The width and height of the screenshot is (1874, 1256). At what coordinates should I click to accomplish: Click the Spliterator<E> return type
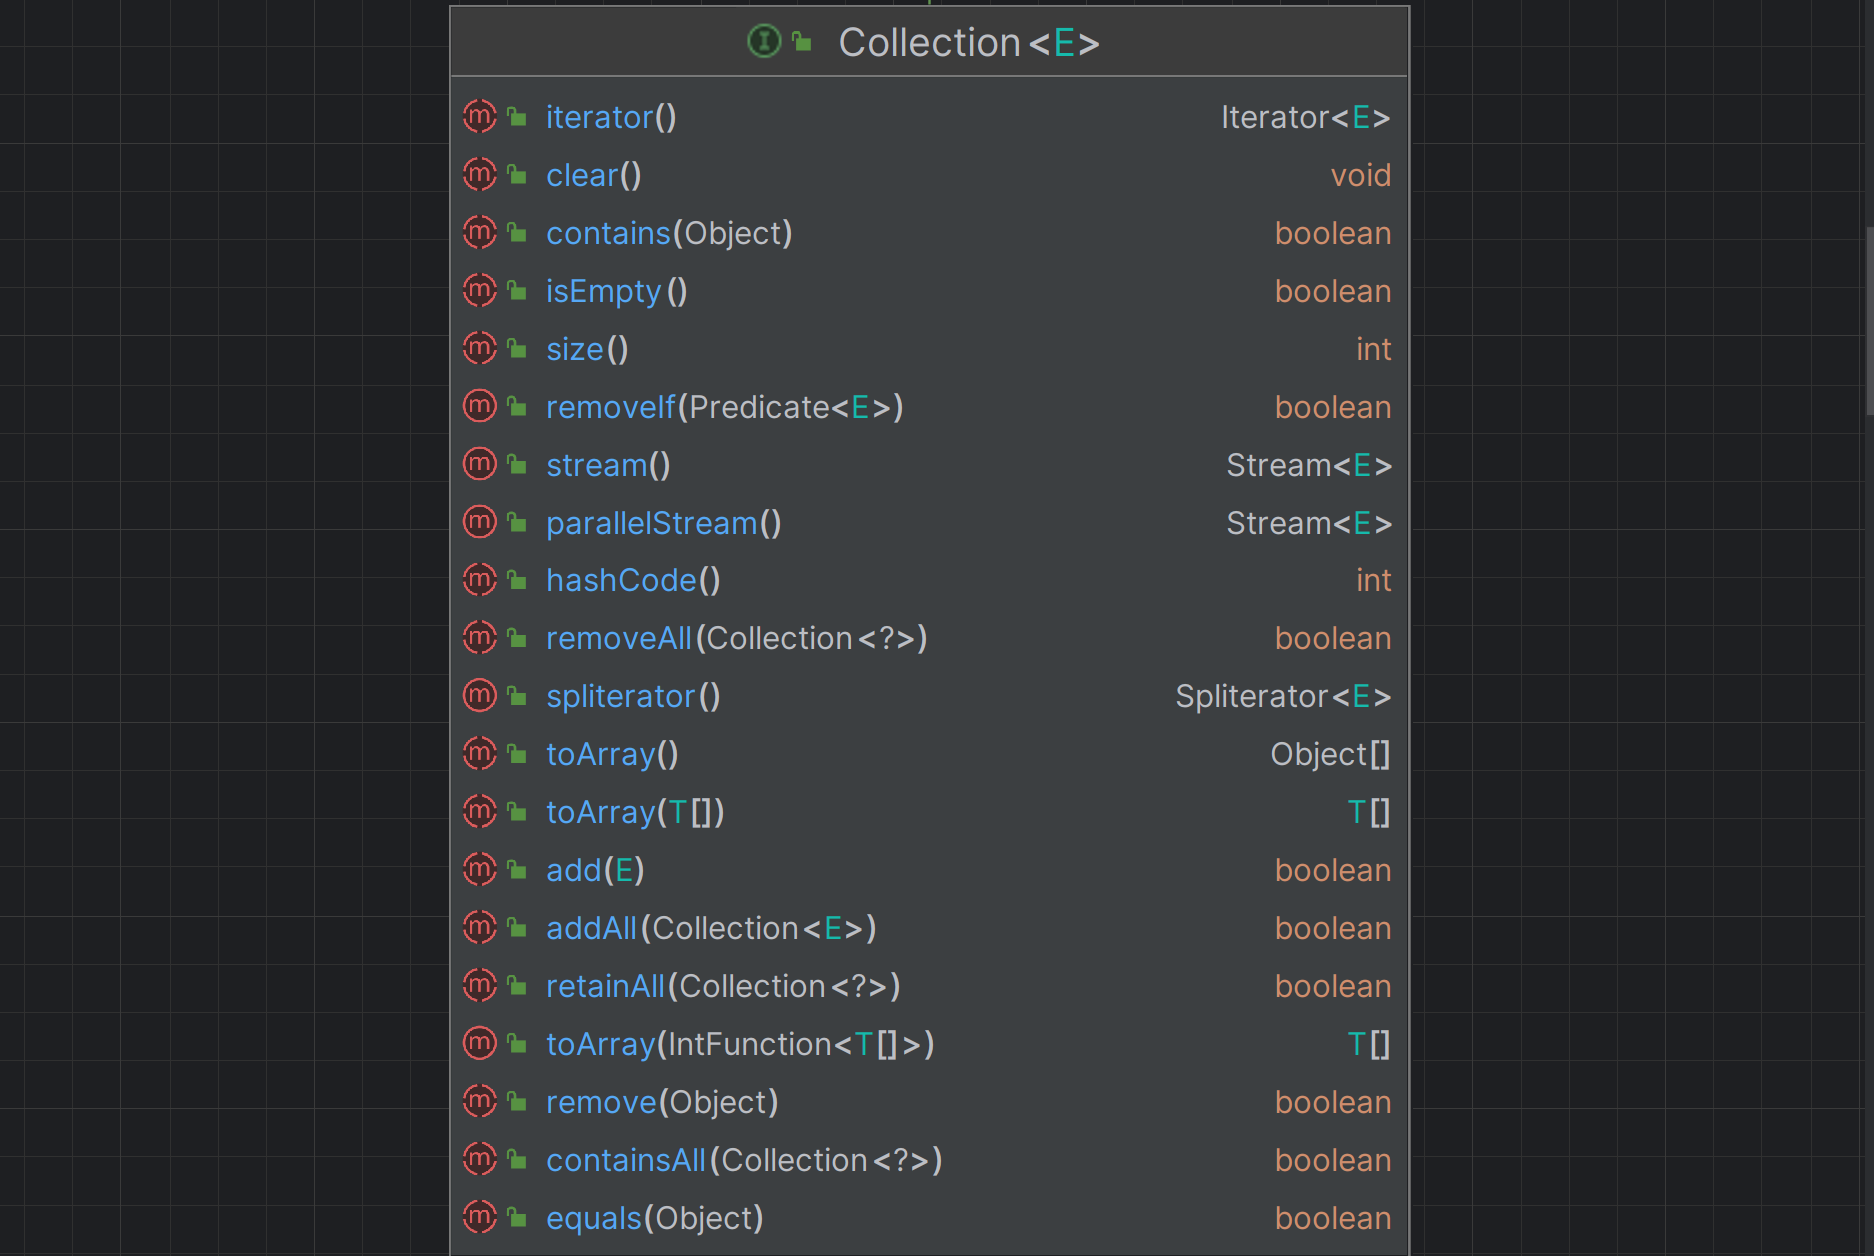click(x=1283, y=697)
